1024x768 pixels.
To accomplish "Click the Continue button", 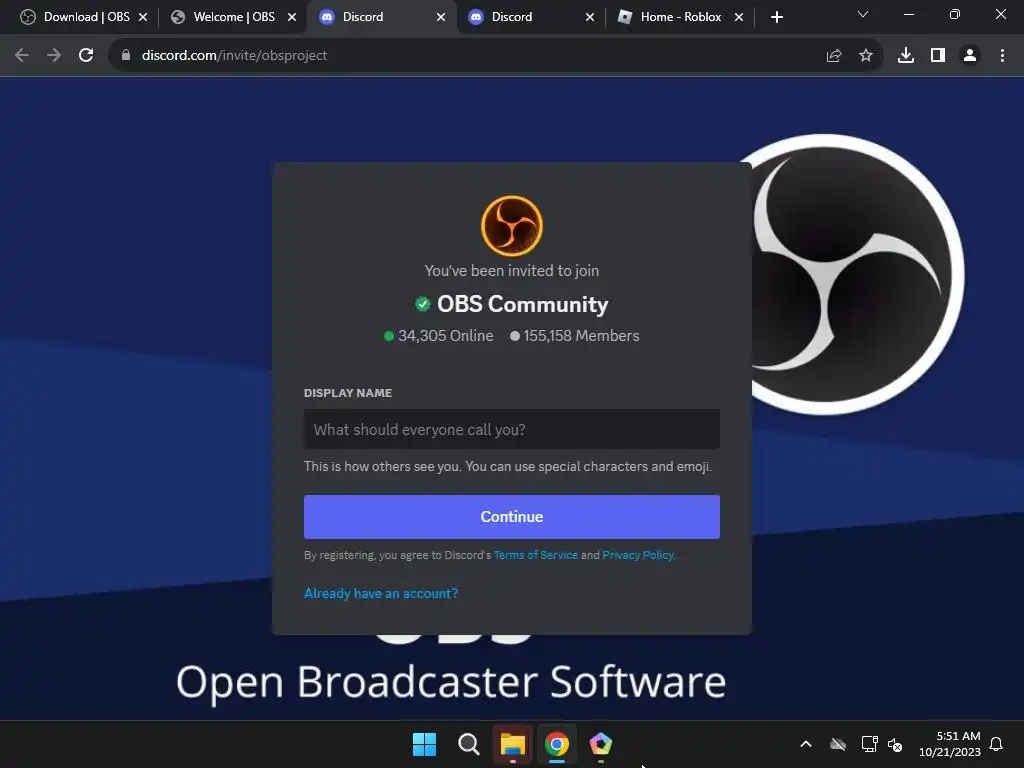I will (x=511, y=517).
